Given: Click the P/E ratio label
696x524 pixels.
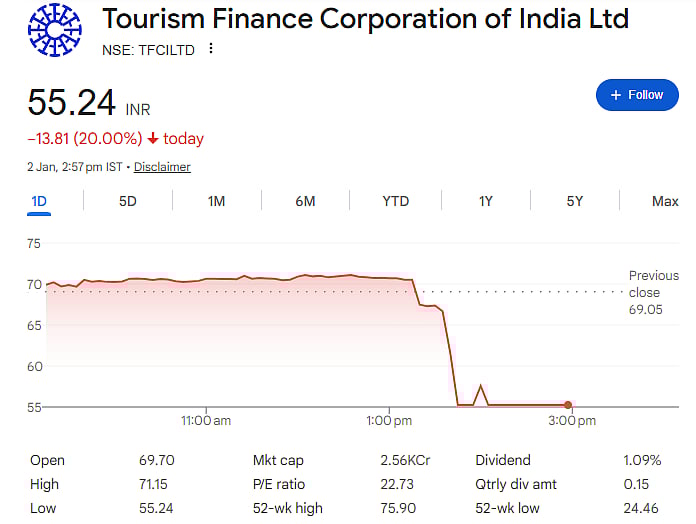Looking at the screenshot, I should [277, 484].
